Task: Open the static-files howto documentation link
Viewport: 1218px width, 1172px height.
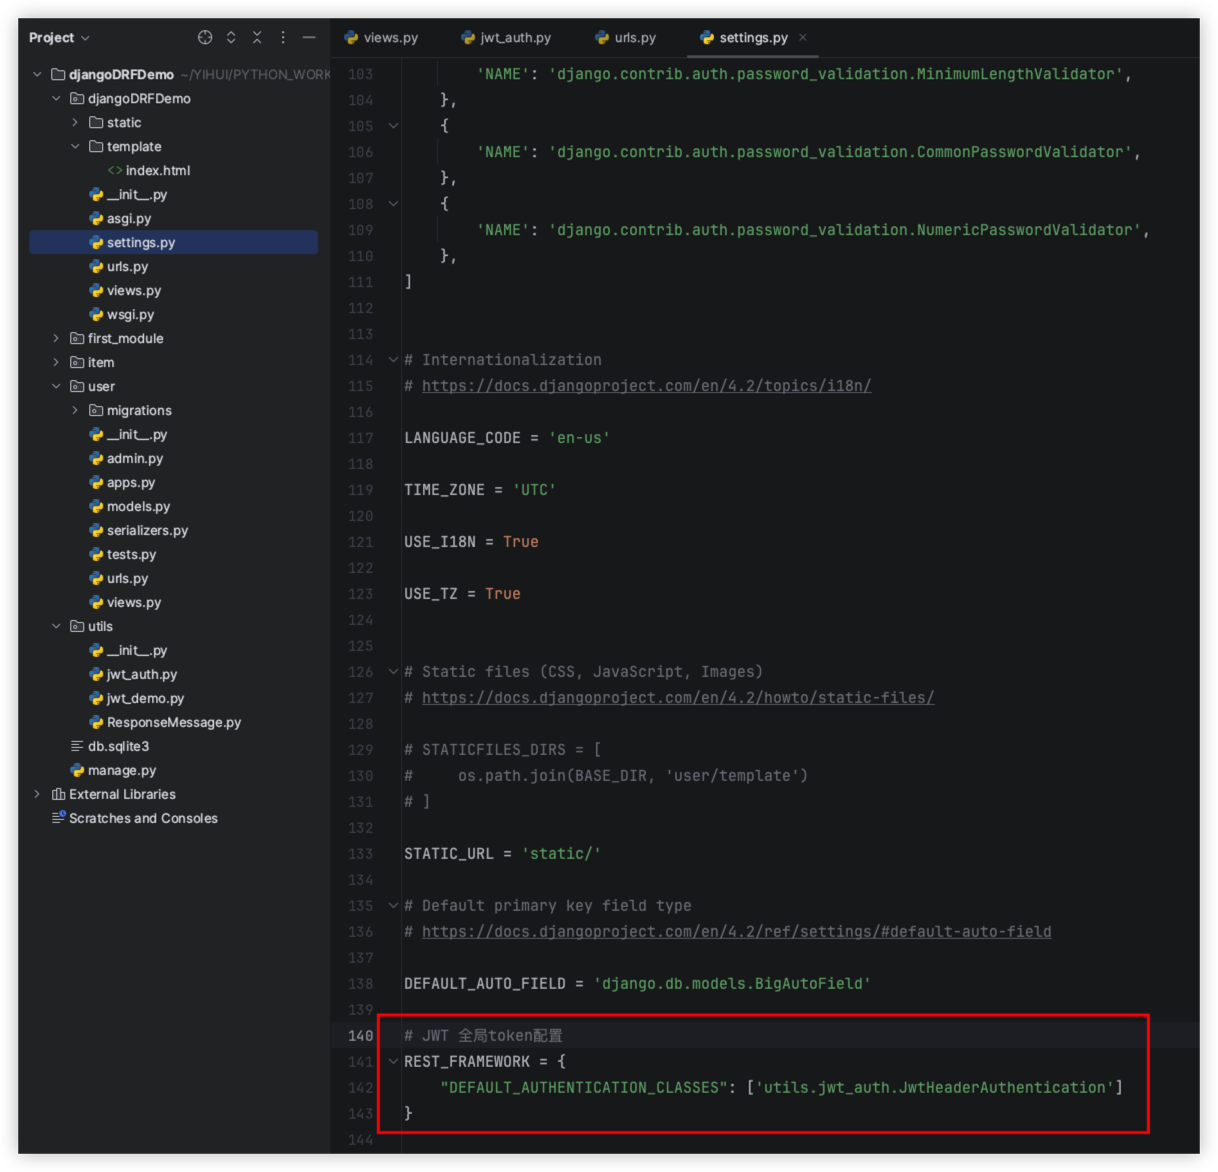Action: coord(677,698)
